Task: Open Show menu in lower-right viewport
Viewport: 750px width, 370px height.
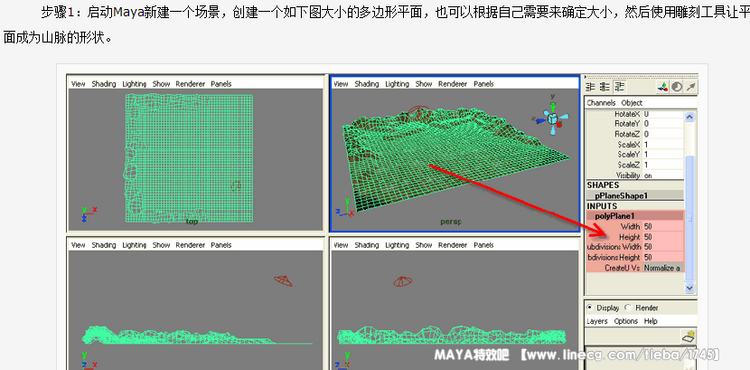Action: coord(424,245)
